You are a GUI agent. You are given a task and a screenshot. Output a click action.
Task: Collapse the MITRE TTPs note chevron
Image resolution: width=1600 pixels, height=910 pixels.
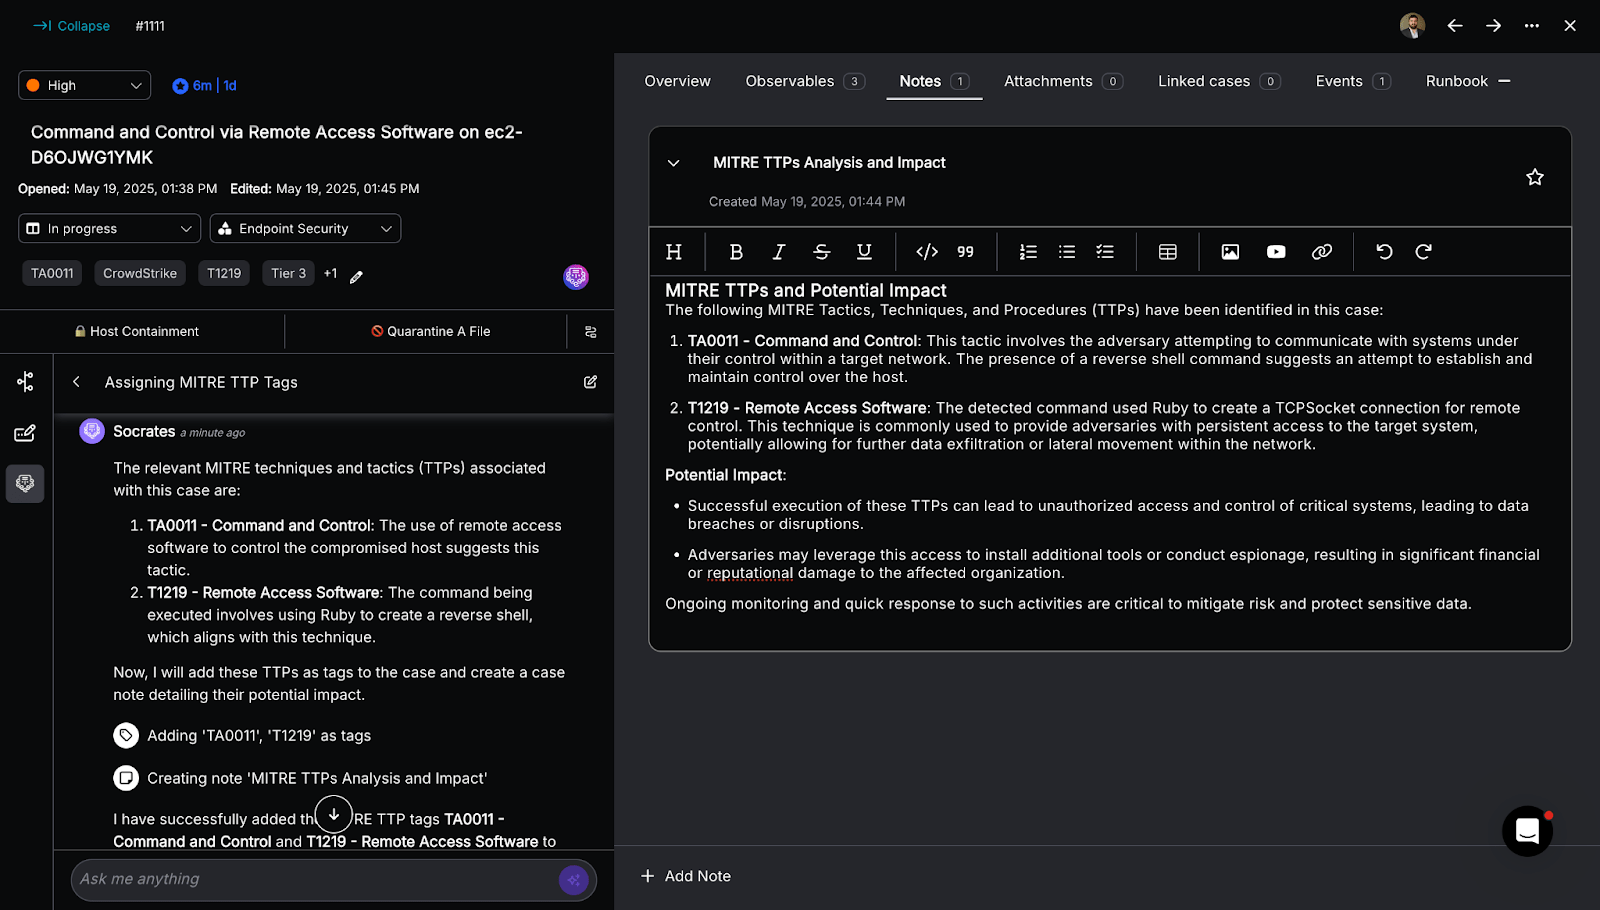674,163
